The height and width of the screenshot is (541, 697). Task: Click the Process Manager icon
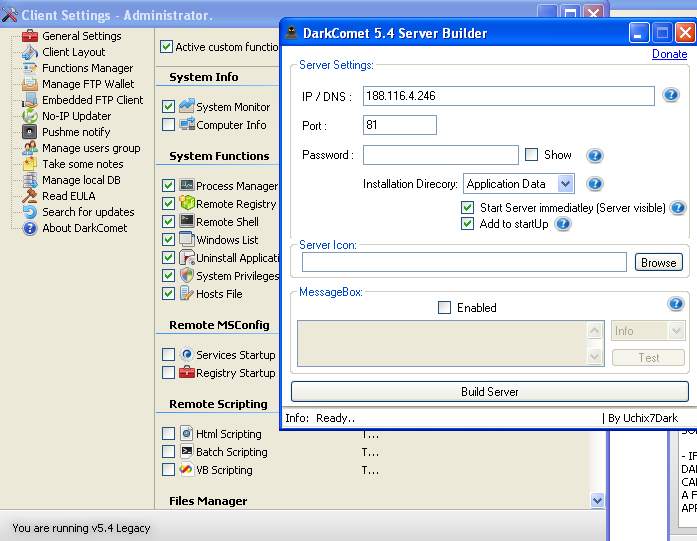pyautogui.click(x=187, y=185)
